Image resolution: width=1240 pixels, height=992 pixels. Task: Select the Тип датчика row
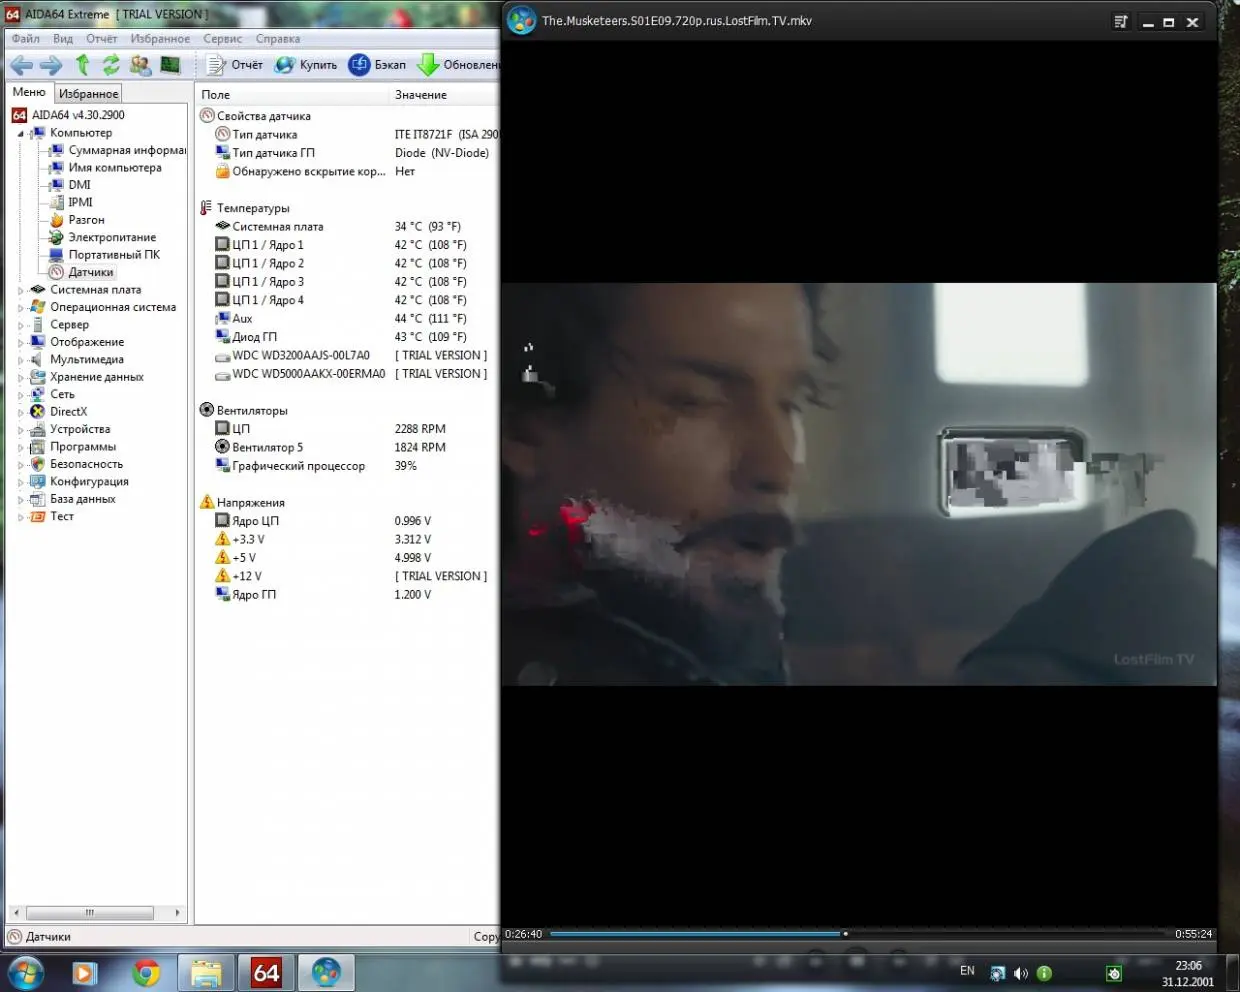348,135
